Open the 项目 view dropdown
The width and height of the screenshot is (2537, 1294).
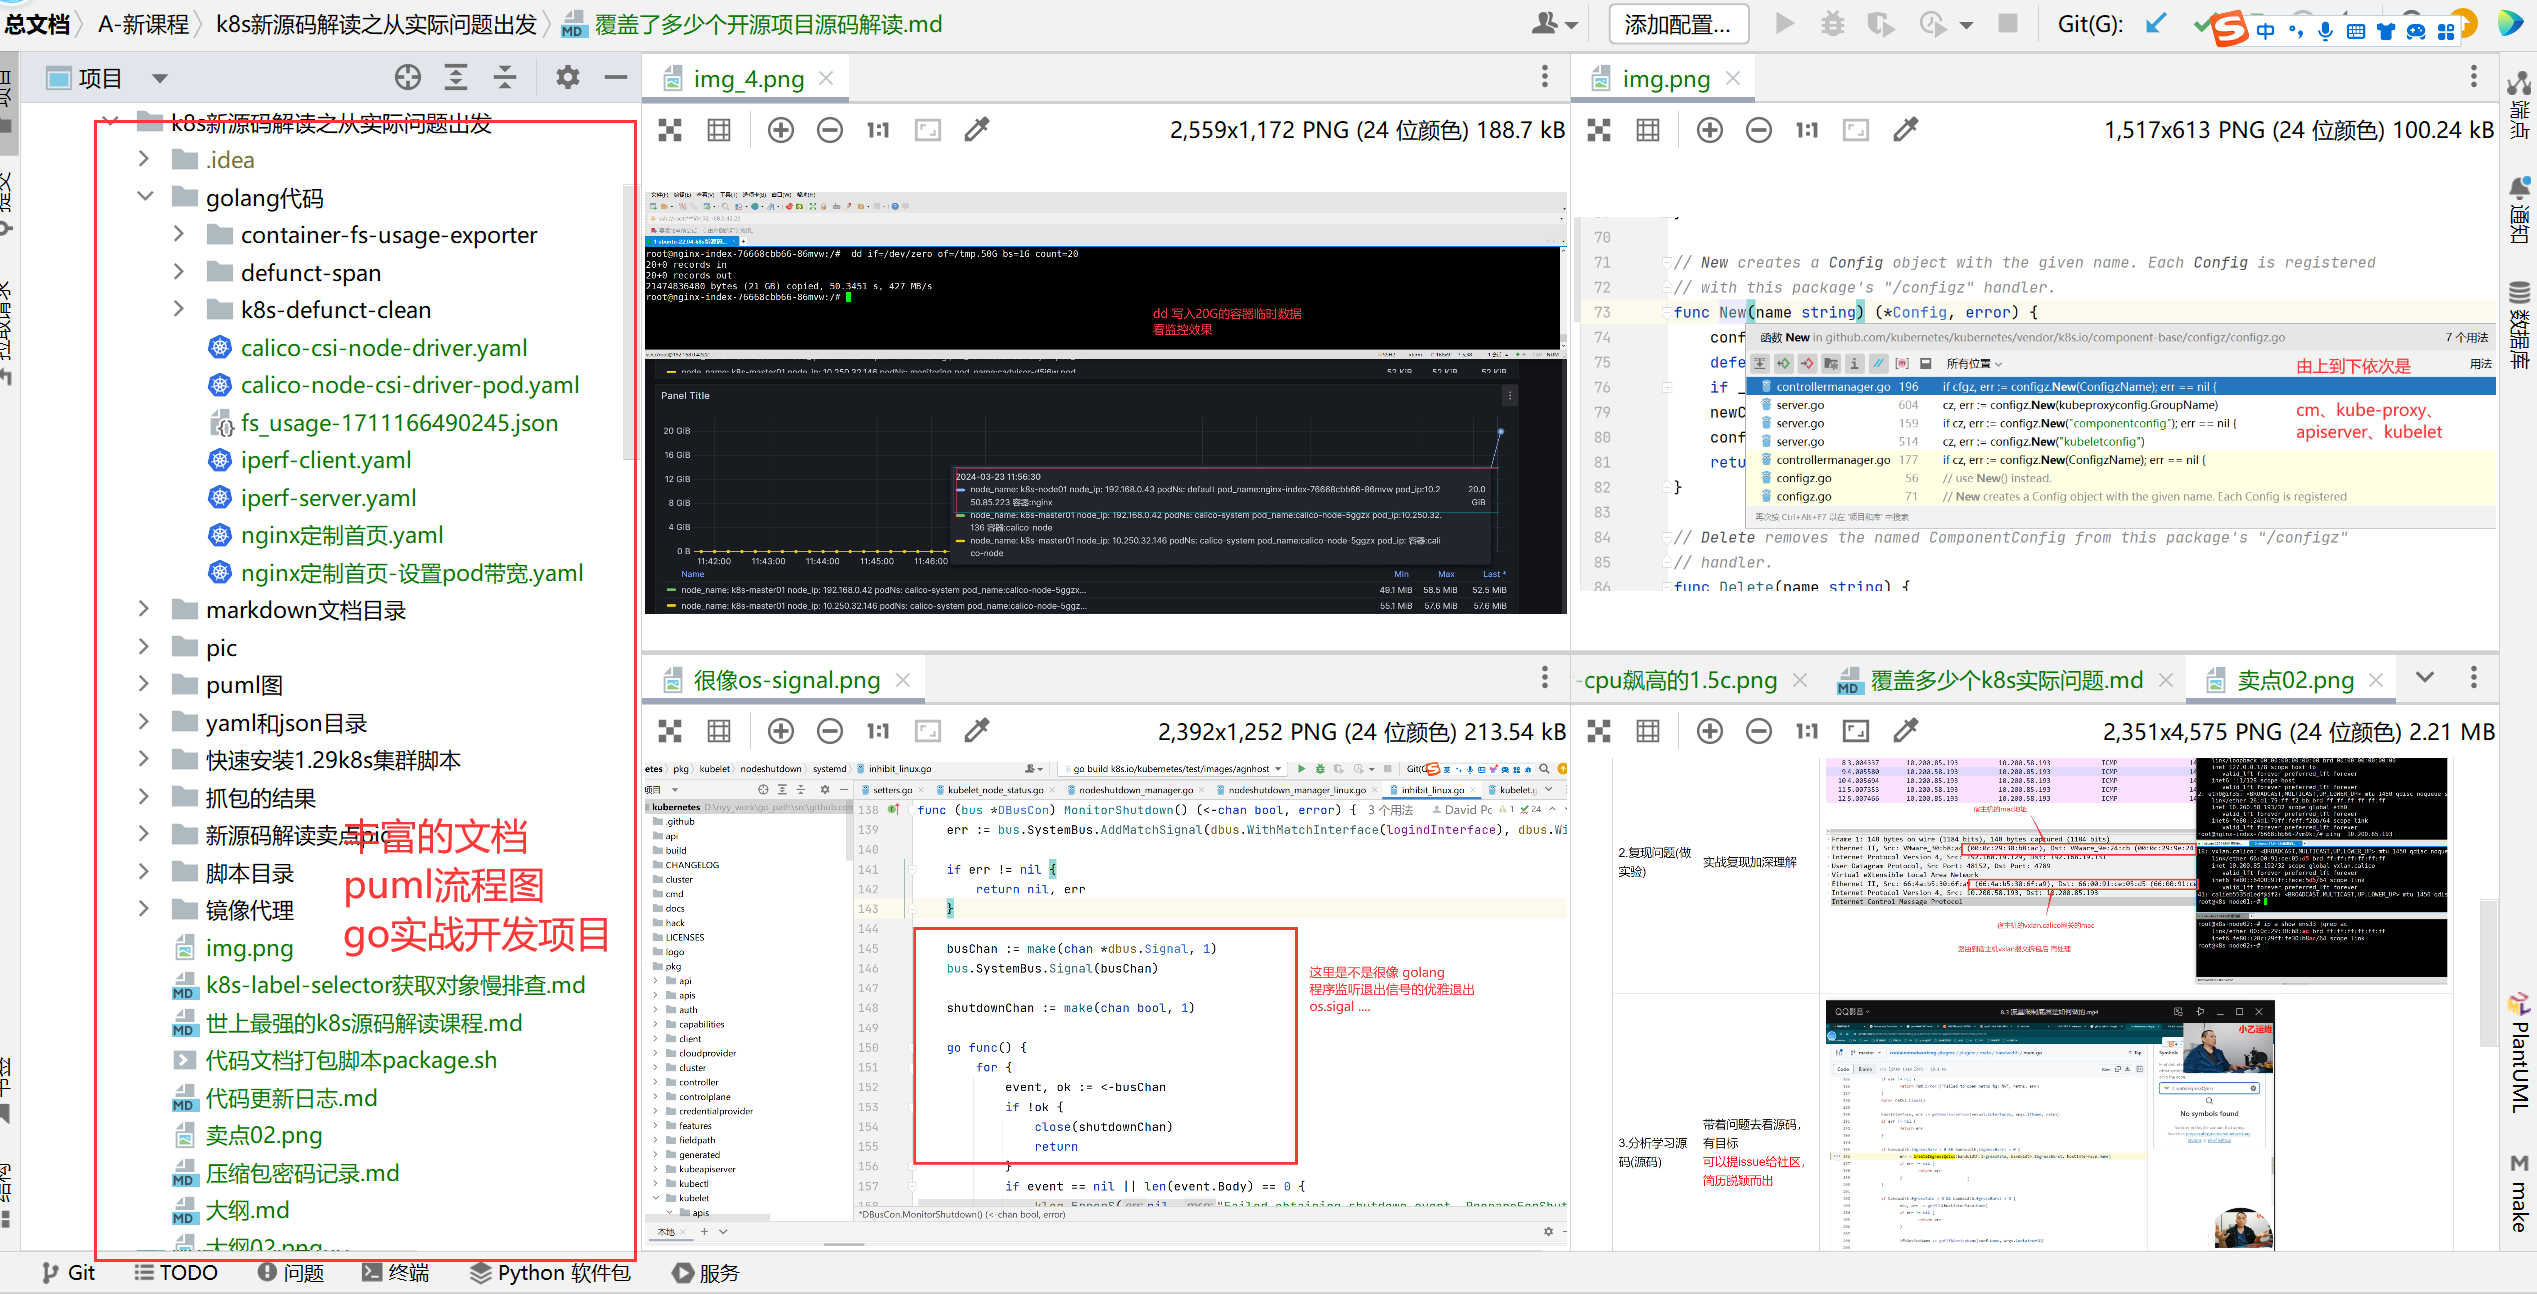[x=159, y=78]
